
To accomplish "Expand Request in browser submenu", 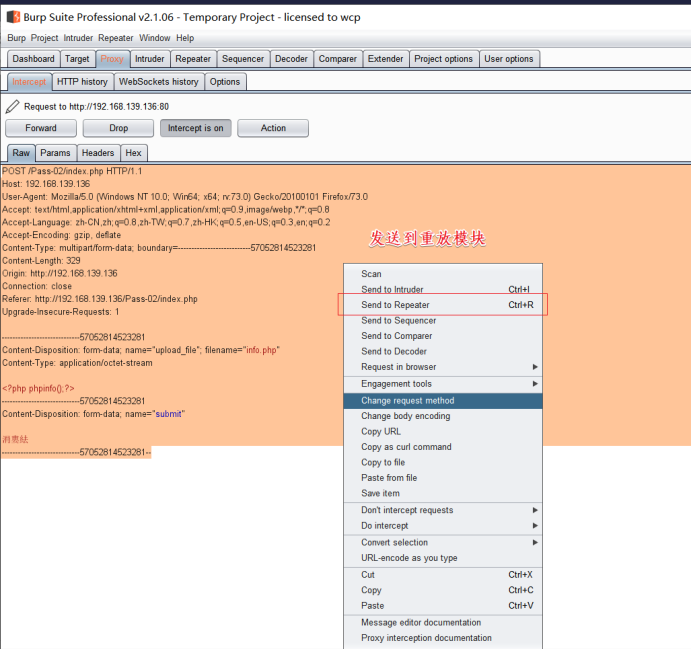I will coord(443,367).
